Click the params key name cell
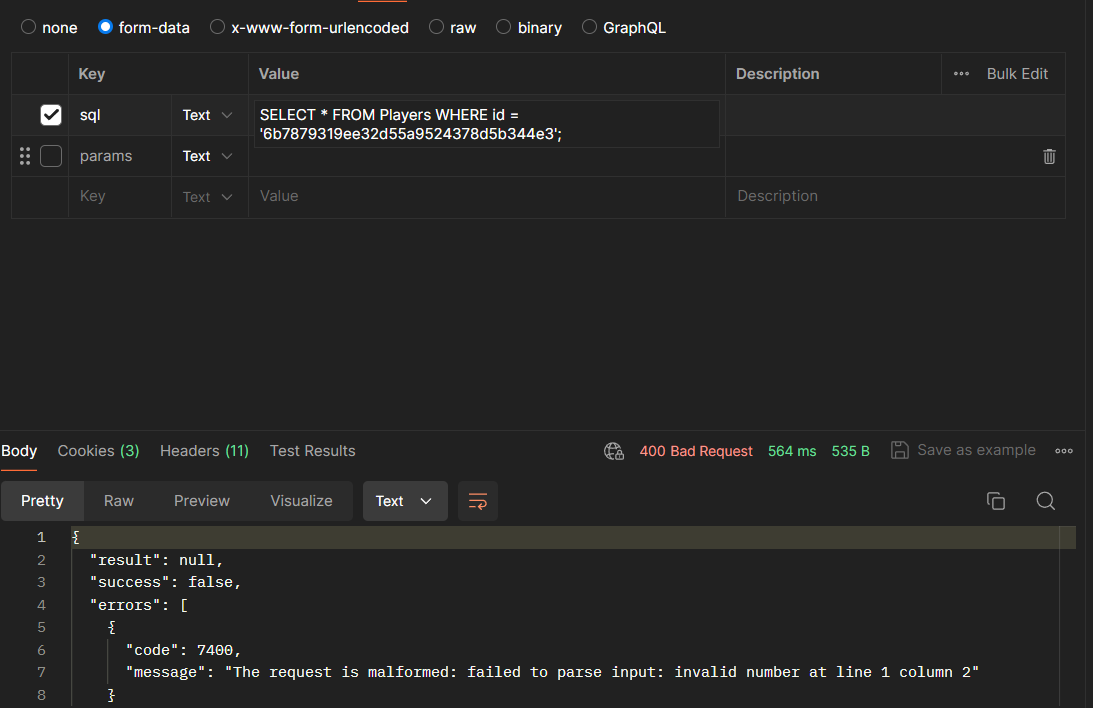This screenshot has width=1093, height=708. [x=120, y=156]
